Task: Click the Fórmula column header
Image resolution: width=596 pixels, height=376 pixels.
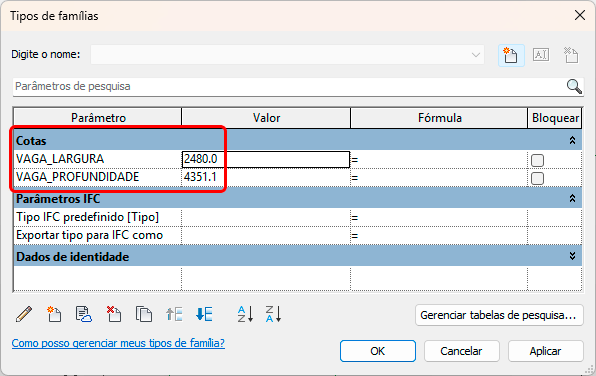Action: (439, 118)
